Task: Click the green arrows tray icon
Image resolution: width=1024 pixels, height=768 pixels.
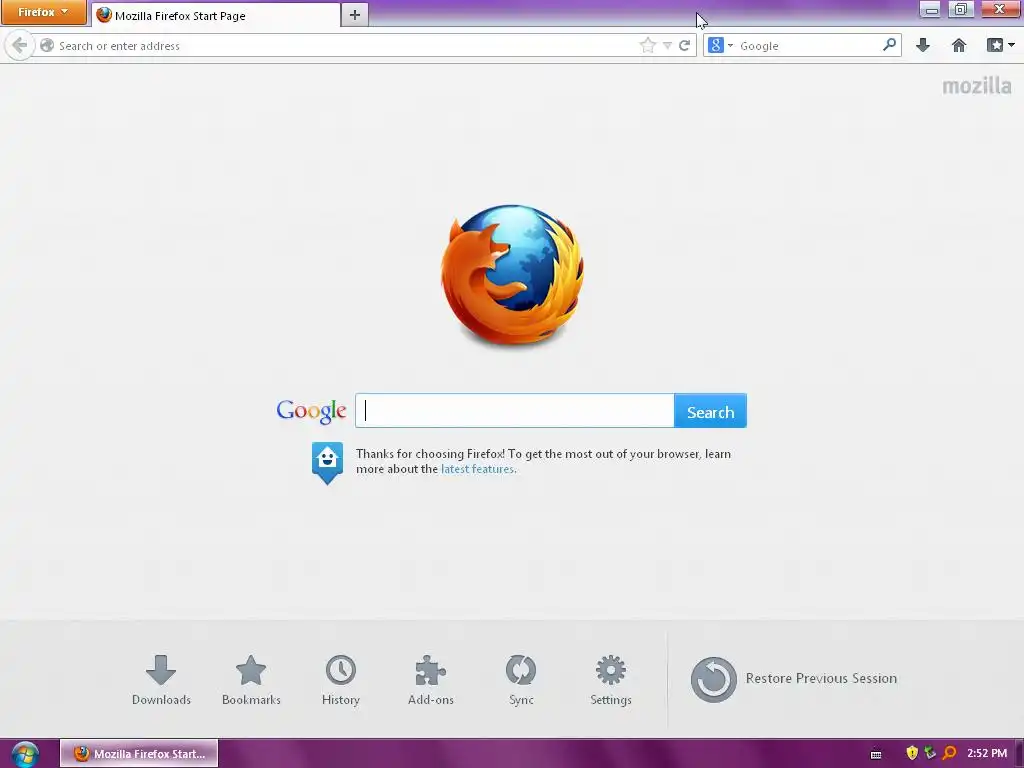Action: [x=930, y=753]
